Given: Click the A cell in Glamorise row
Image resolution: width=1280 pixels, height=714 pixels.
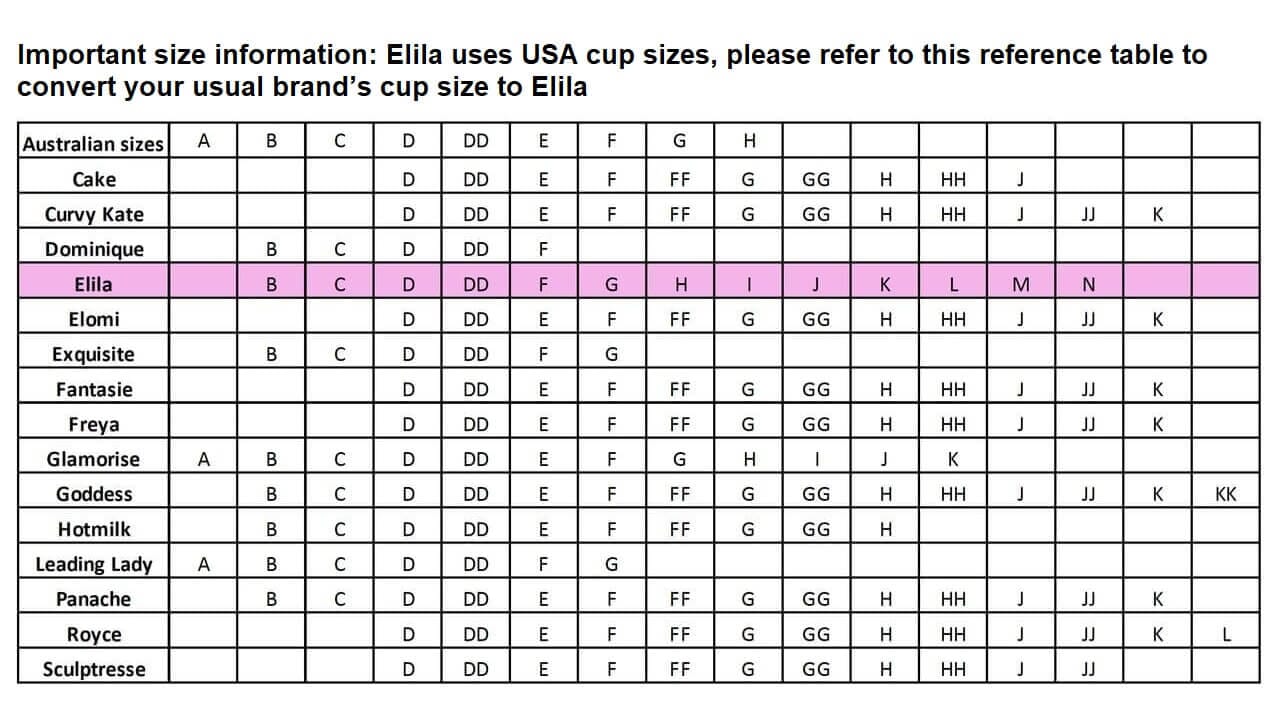Looking at the screenshot, I should click(204, 459).
